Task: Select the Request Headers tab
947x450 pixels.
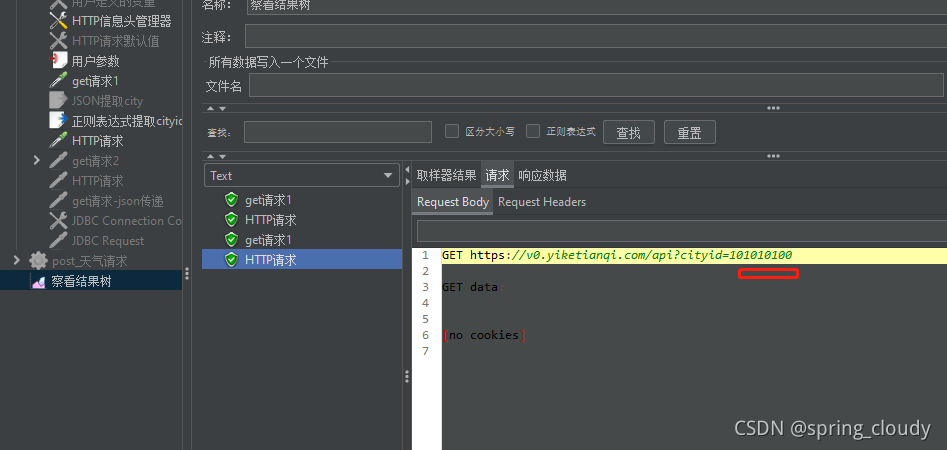Action: click(x=542, y=202)
